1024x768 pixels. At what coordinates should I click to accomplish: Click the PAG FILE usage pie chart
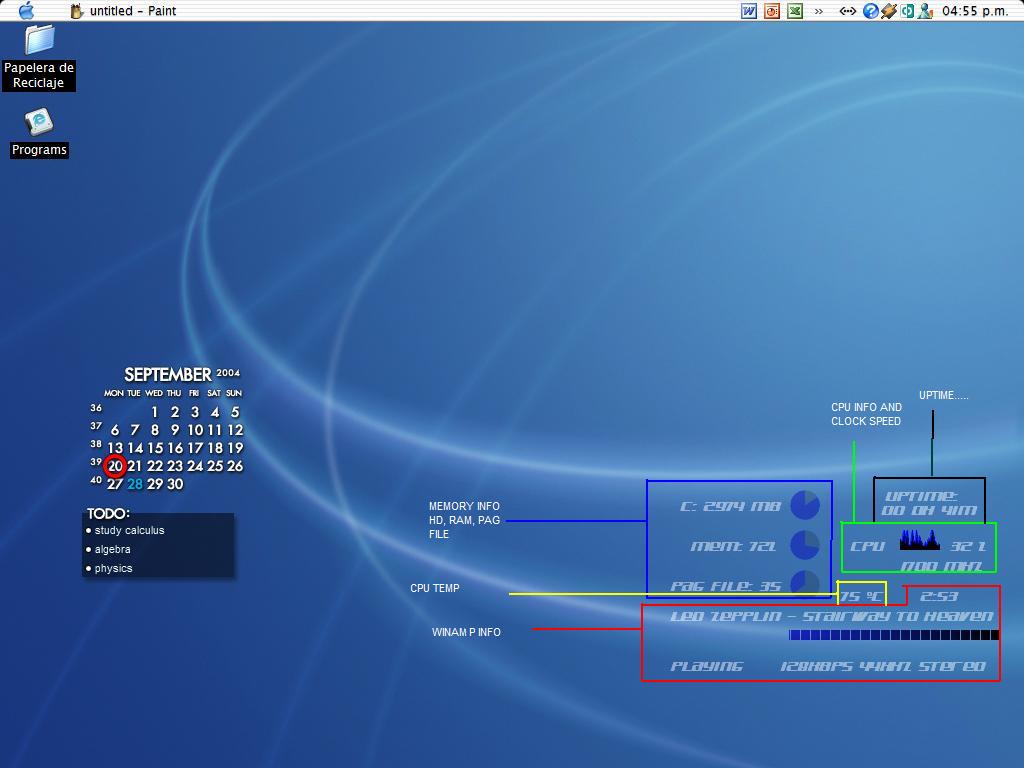point(805,583)
